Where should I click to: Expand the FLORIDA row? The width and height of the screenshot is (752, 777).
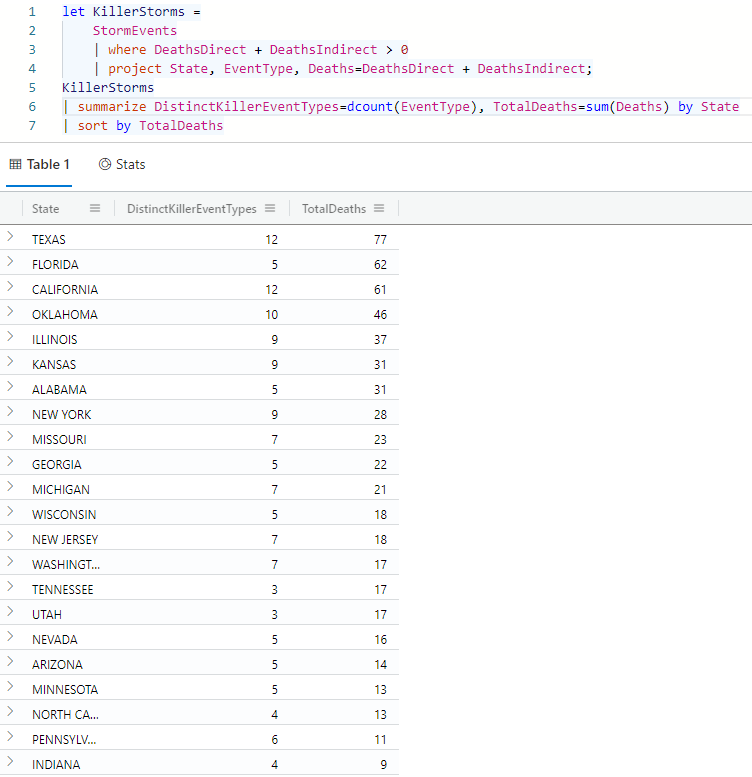point(10,262)
